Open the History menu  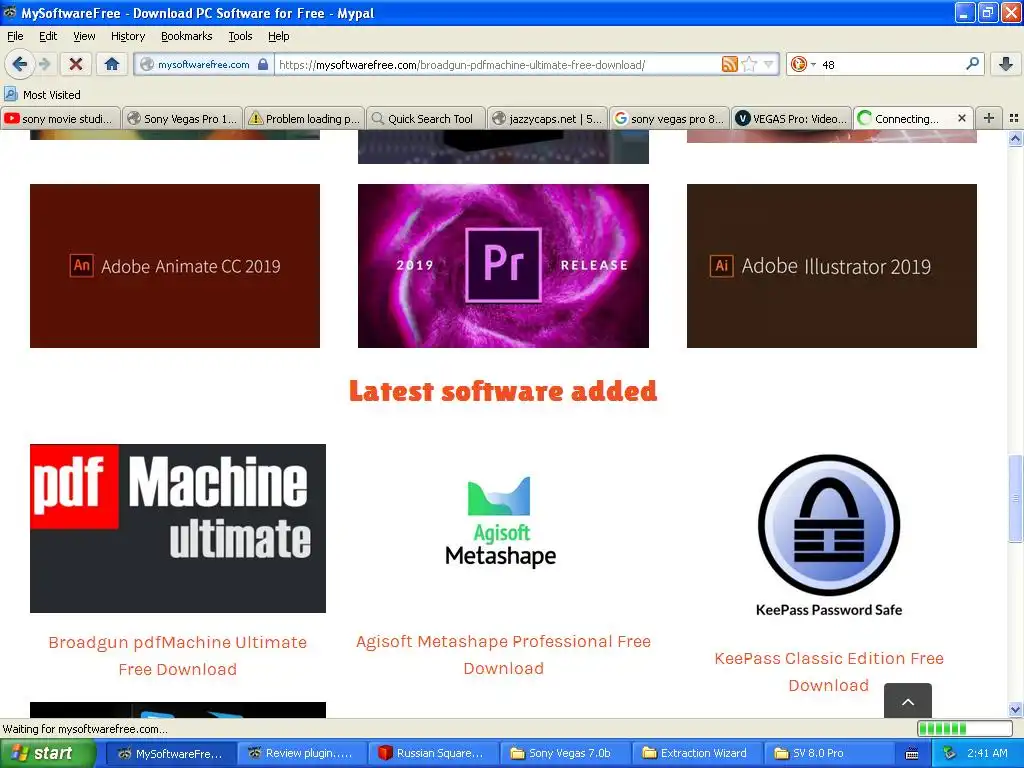point(128,36)
